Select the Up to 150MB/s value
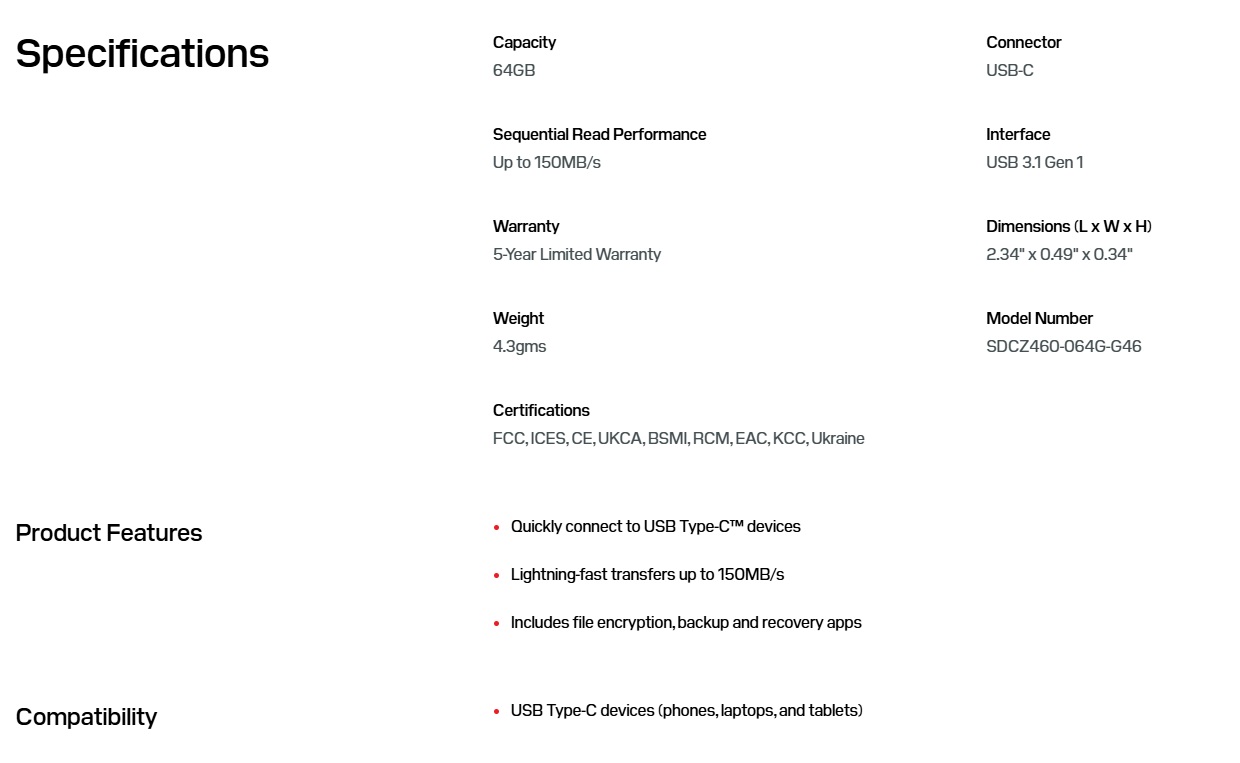 tap(546, 162)
